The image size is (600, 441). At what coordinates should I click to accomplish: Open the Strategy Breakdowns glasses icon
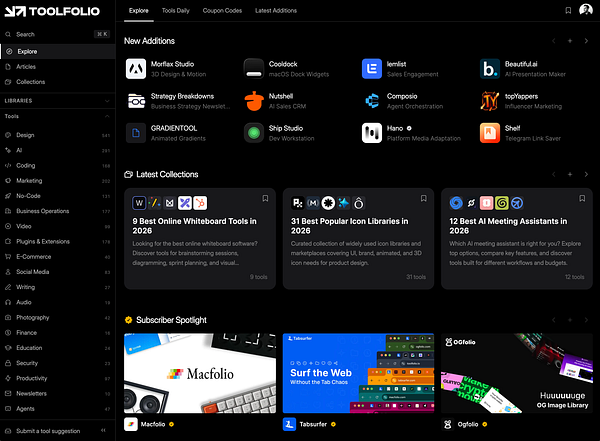(x=136, y=101)
